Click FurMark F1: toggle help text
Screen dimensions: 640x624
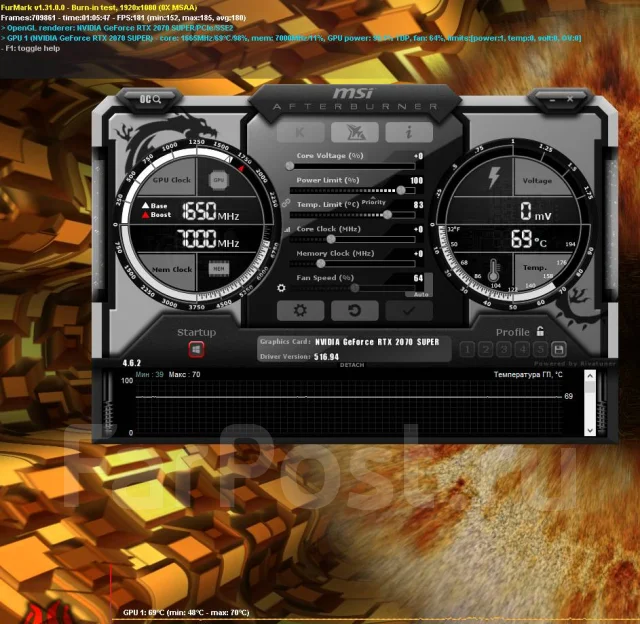pyautogui.click(x=31, y=48)
